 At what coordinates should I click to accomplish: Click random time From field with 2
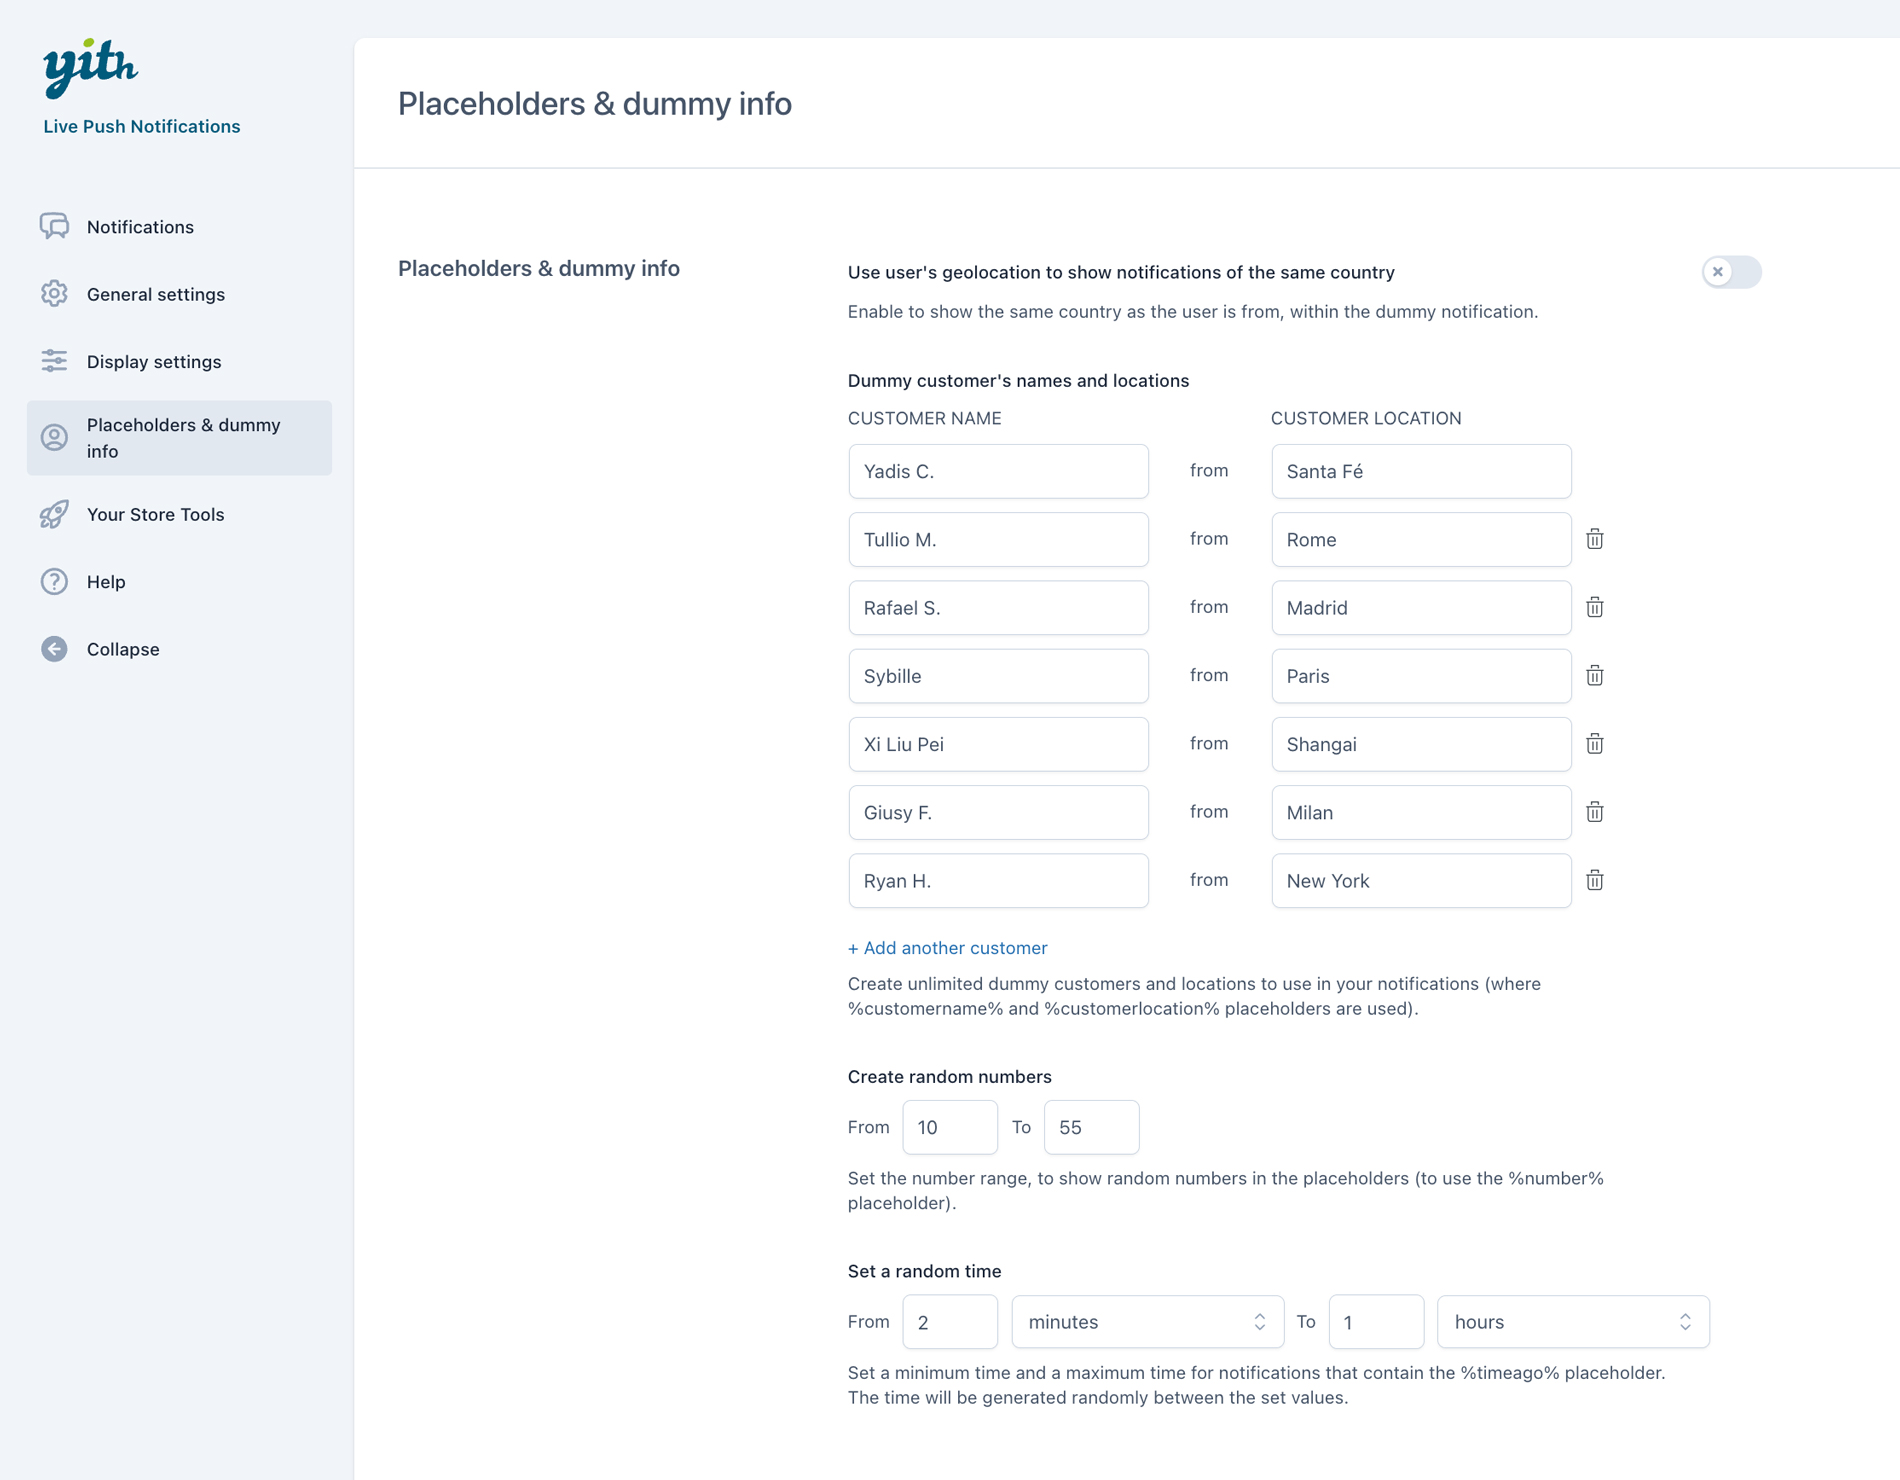[x=949, y=1322]
